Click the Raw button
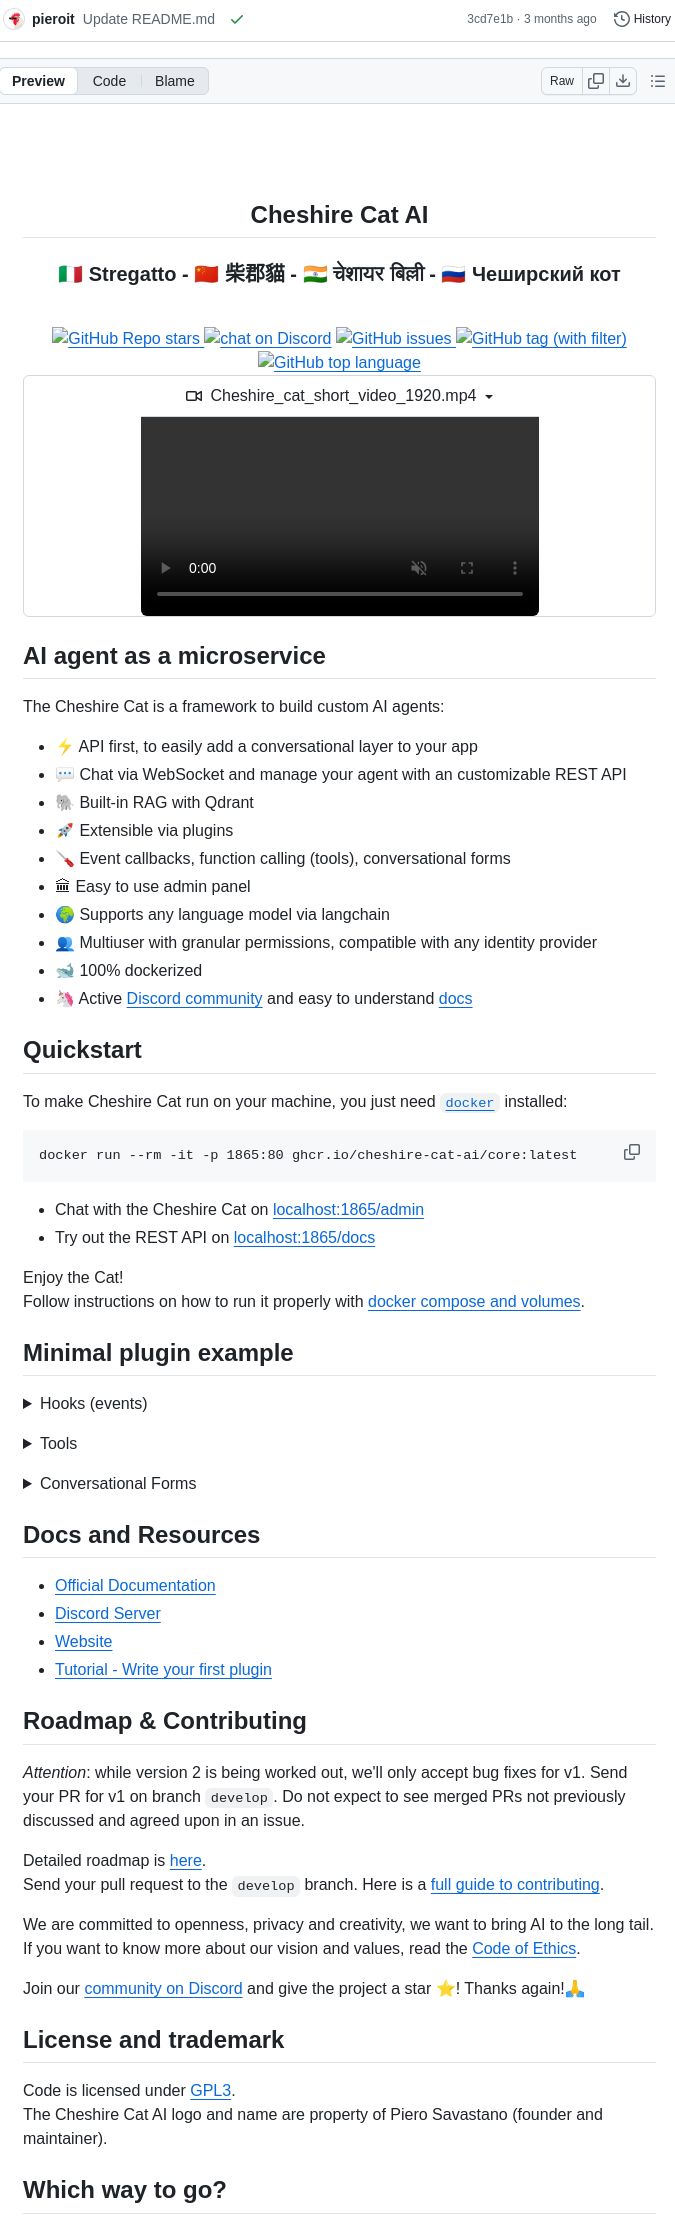The height and width of the screenshot is (2227, 675). pyautogui.click(x=562, y=81)
